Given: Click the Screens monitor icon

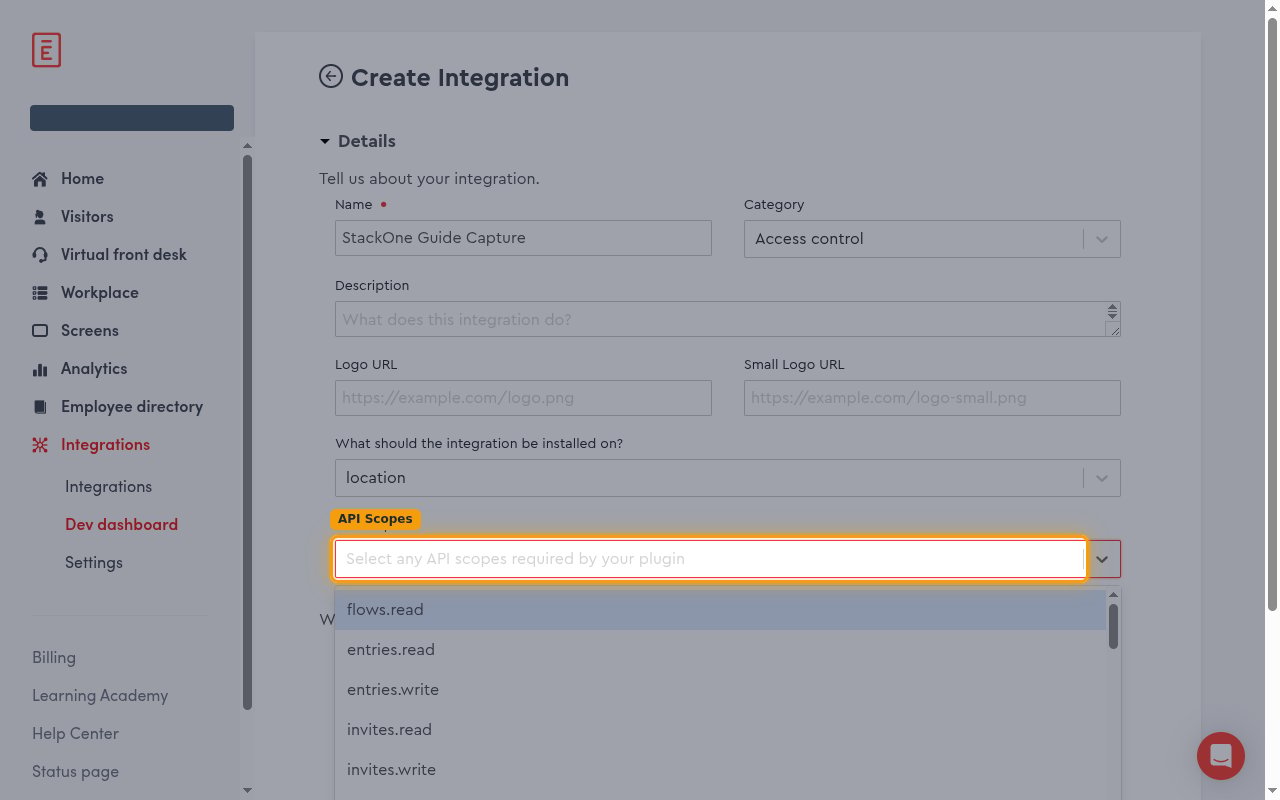Looking at the screenshot, I should (40, 331).
